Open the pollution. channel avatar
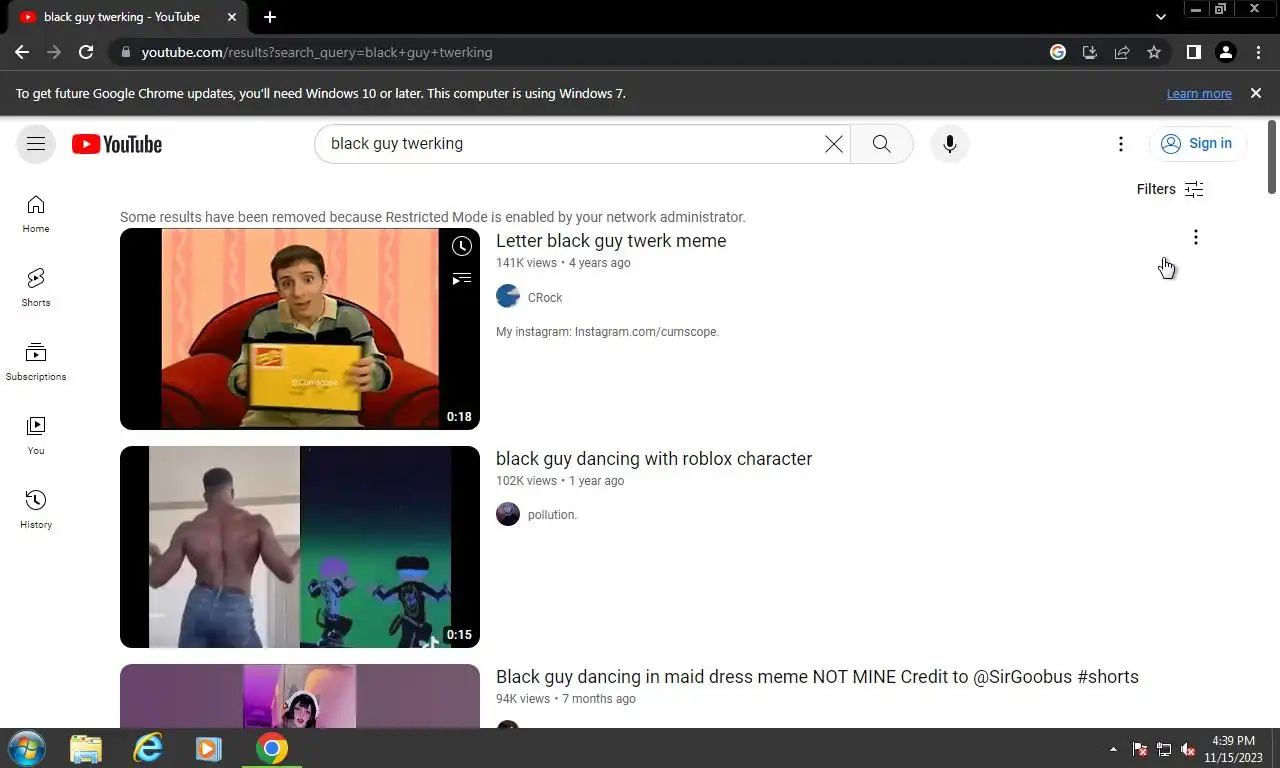The height and width of the screenshot is (768, 1280). (508, 514)
